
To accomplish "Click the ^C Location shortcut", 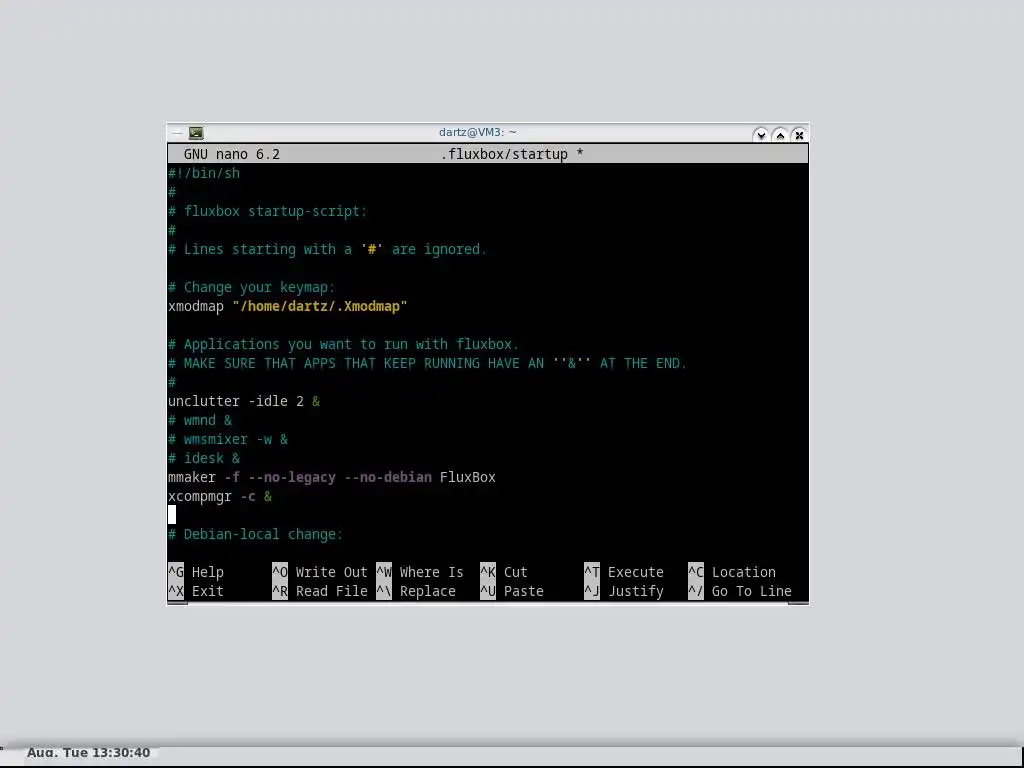I will coord(732,572).
